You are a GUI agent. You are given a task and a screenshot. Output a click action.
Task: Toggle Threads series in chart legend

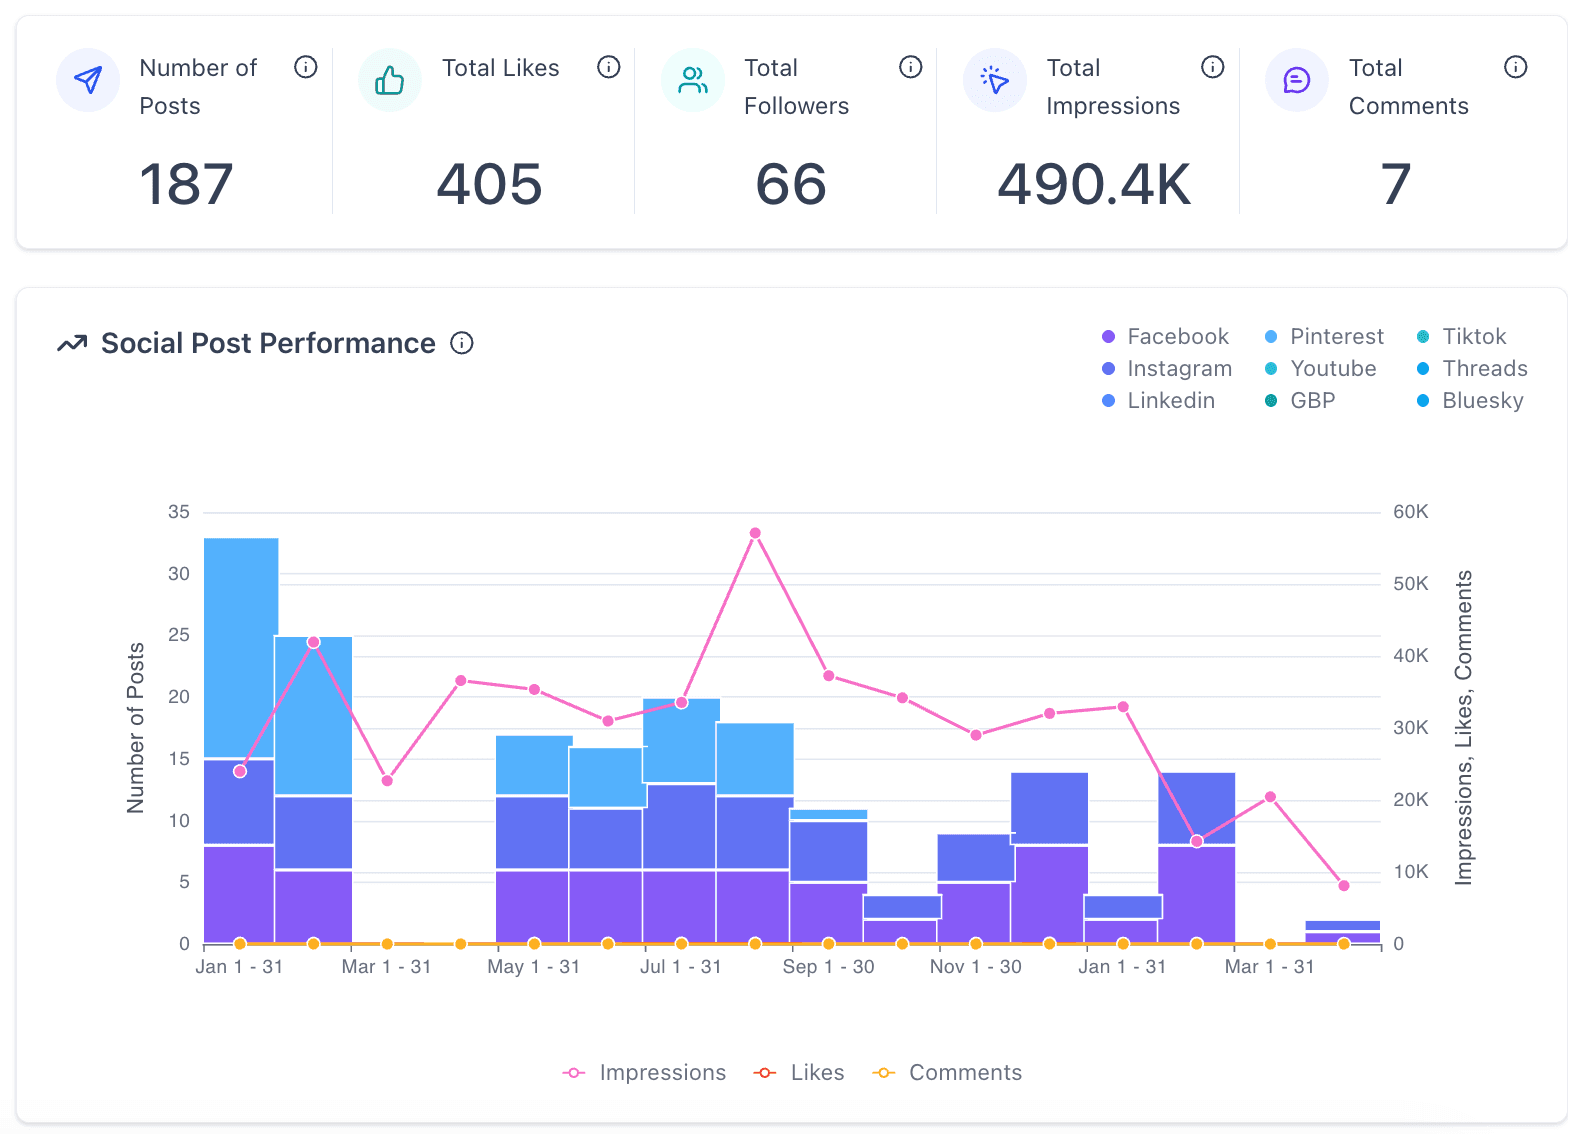pos(1472,368)
